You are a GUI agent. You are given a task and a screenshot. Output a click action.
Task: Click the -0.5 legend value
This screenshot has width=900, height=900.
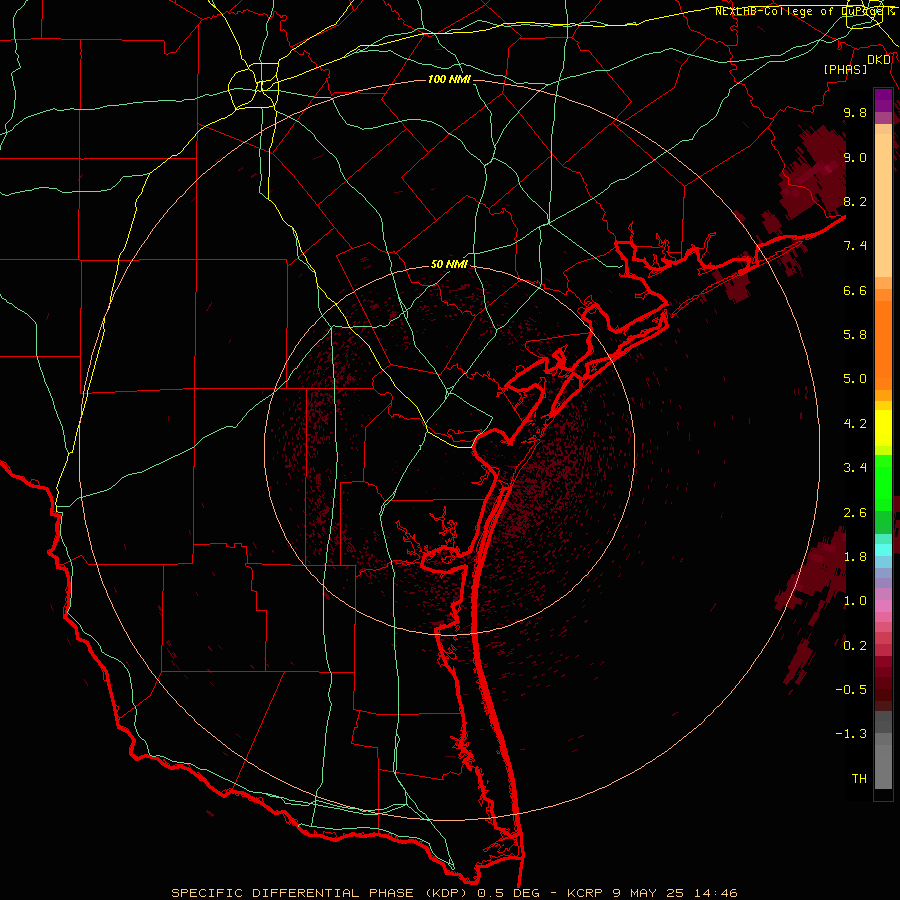pyautogui.click(x=851, y=690)
